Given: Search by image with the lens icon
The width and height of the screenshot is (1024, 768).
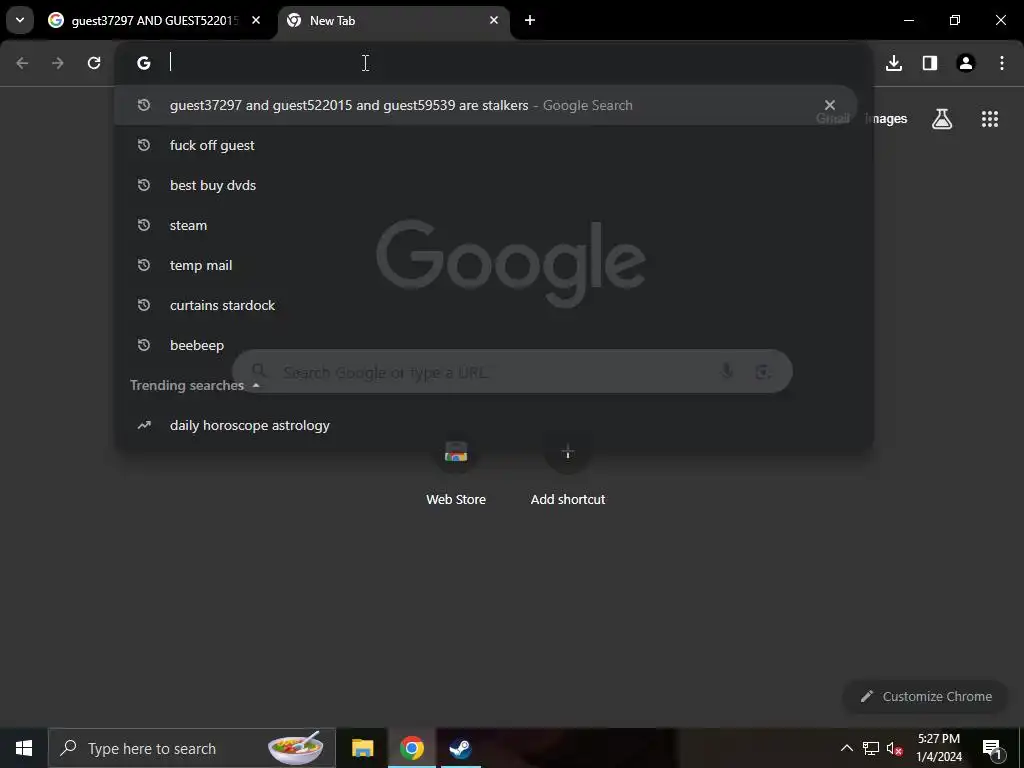Looking at the screenshot, I should pos(762,372).
